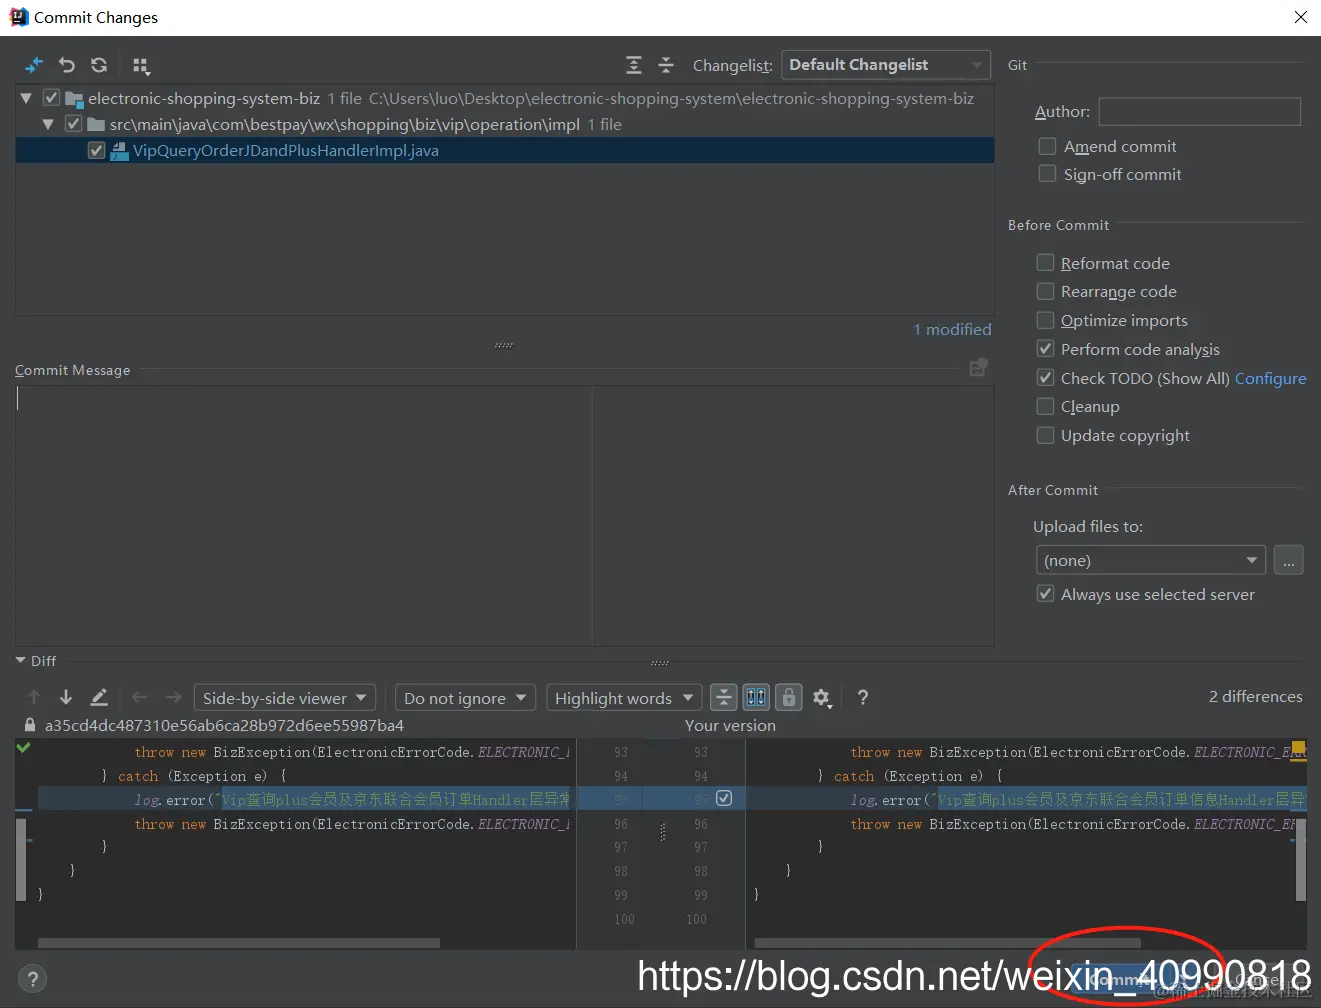Click the right diff vertical scrollbar
This screenshot has height=1008, width=1321.
[1301, 861]
